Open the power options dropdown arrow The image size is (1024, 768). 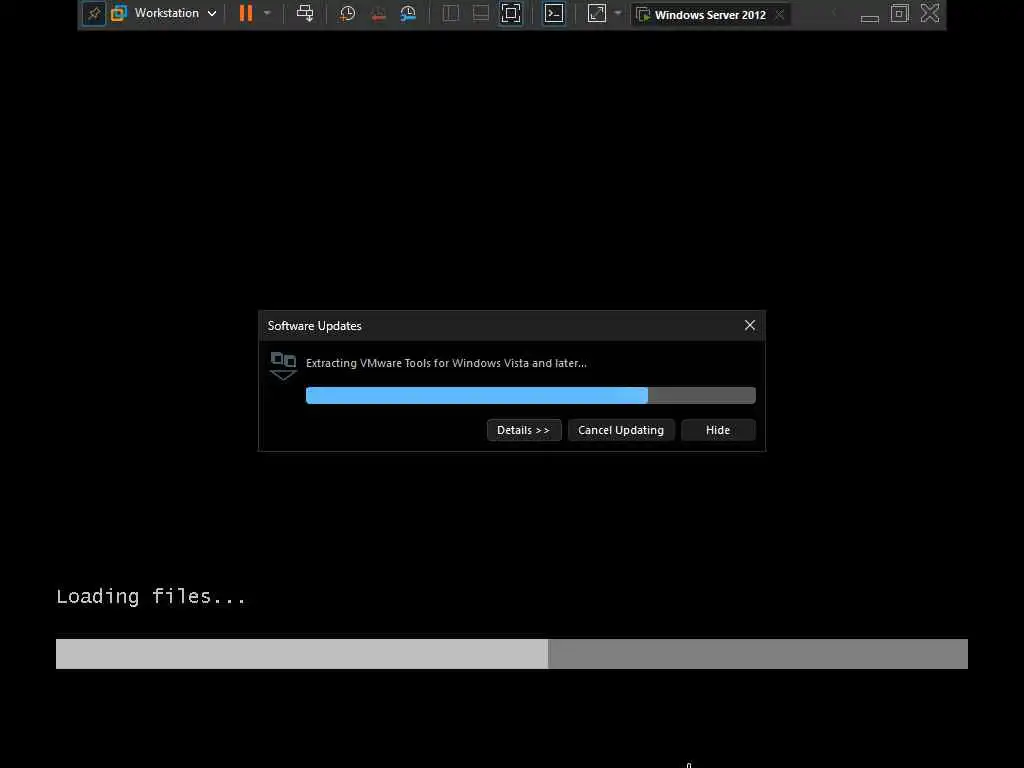click(267, 13)
